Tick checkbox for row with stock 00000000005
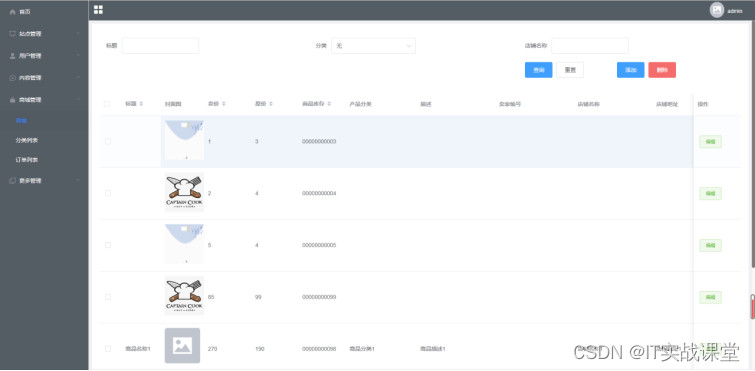Screen dimensions: 755x371 (108, 245)
